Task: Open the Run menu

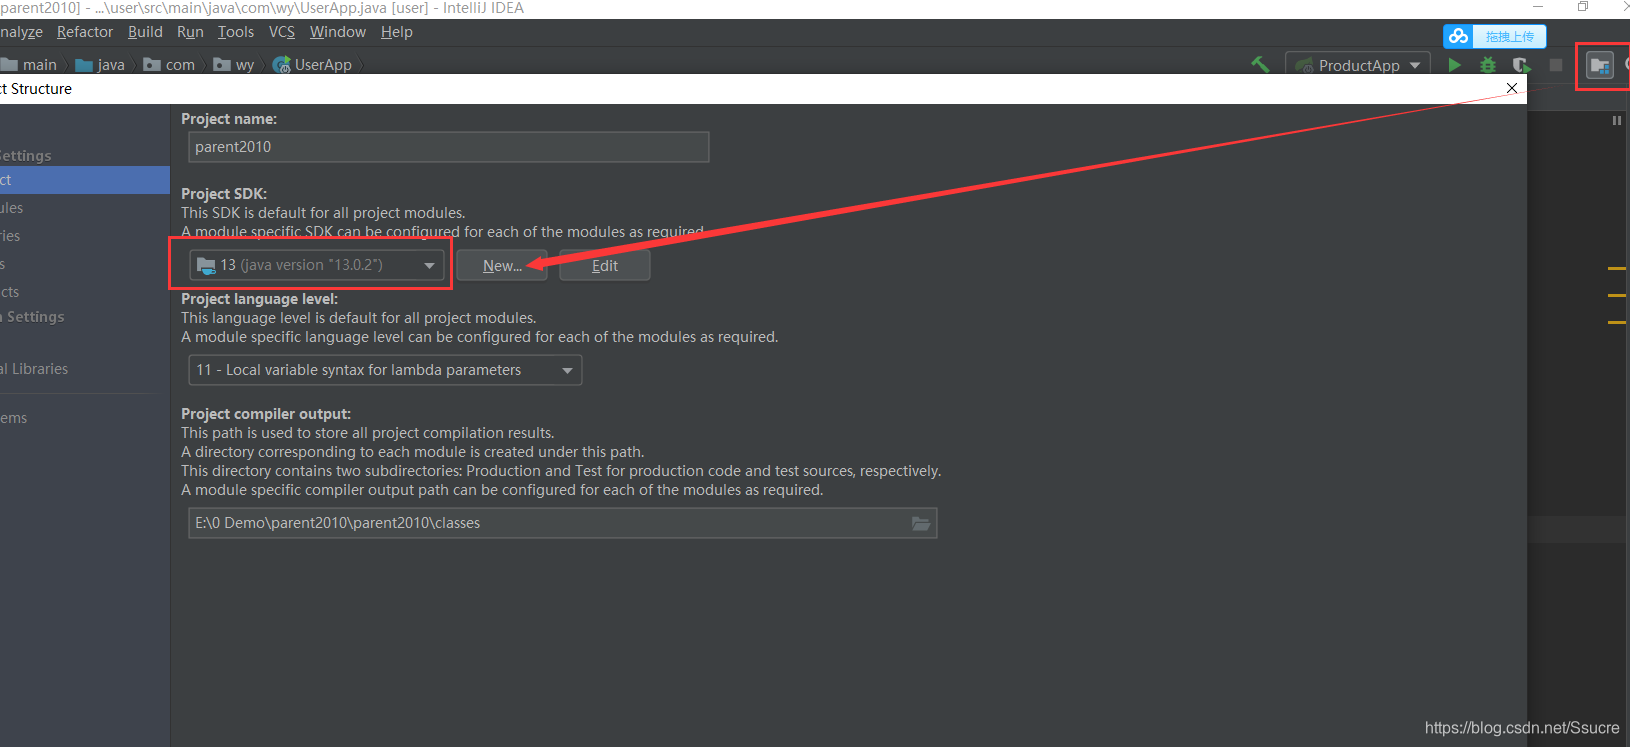Action: (x=190, y=32)
